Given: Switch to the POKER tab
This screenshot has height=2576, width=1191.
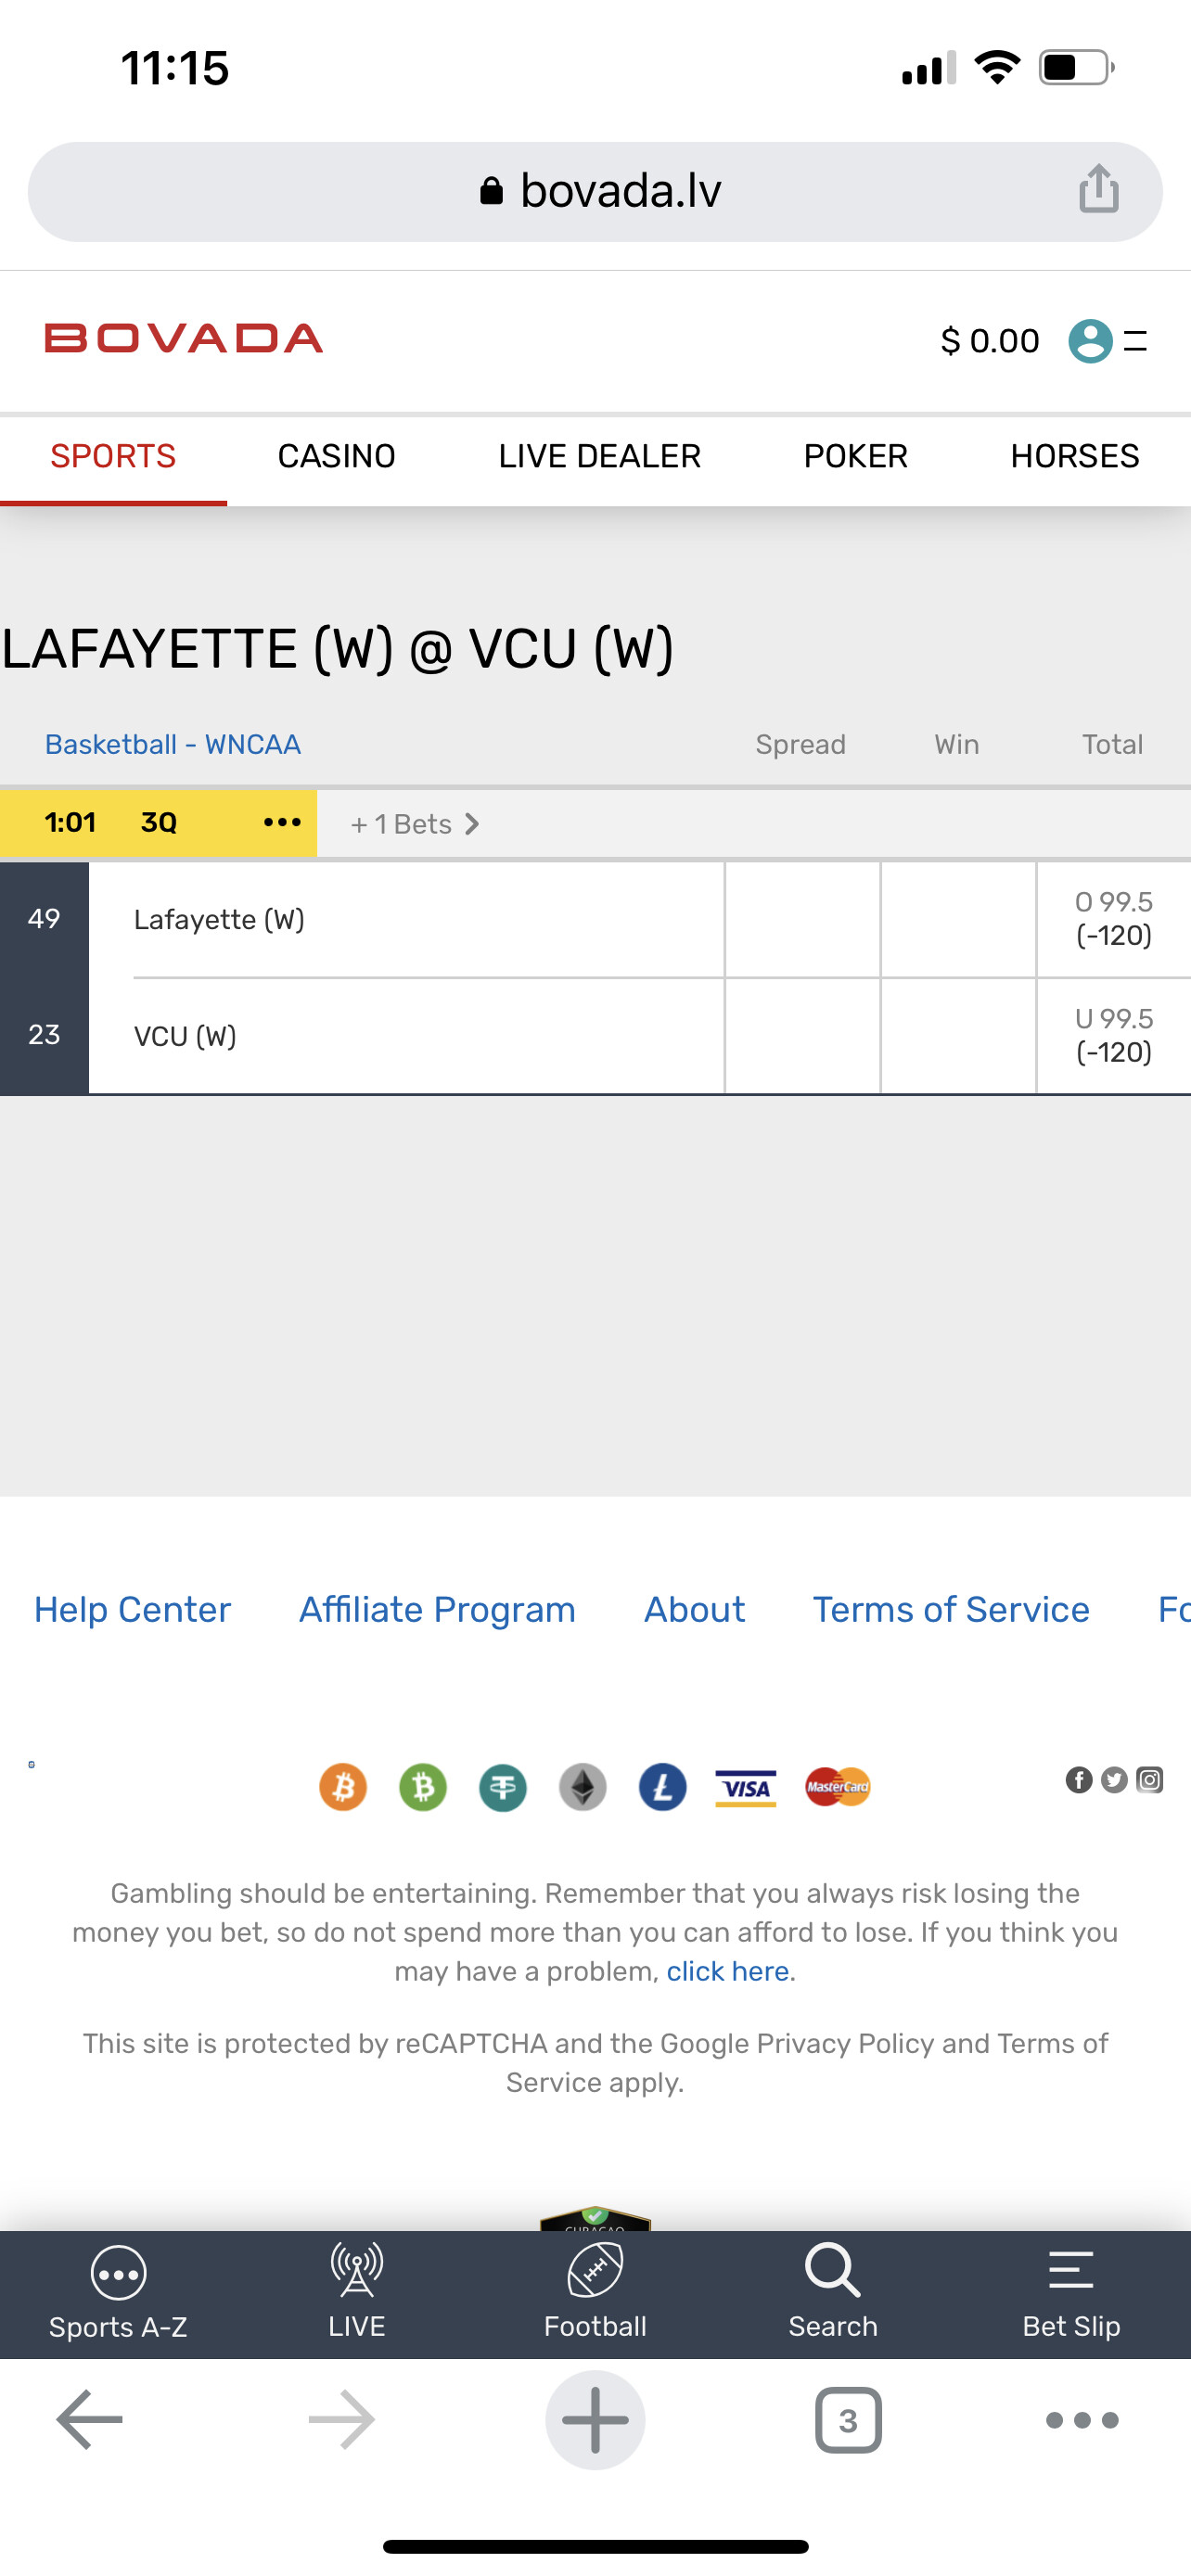Looking at the screenshot, I should pos(855,457).
